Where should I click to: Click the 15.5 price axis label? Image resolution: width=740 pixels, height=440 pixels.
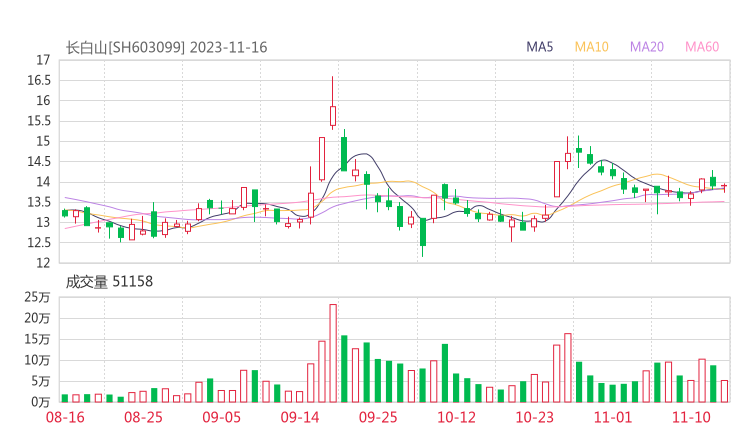coord(38,121)
